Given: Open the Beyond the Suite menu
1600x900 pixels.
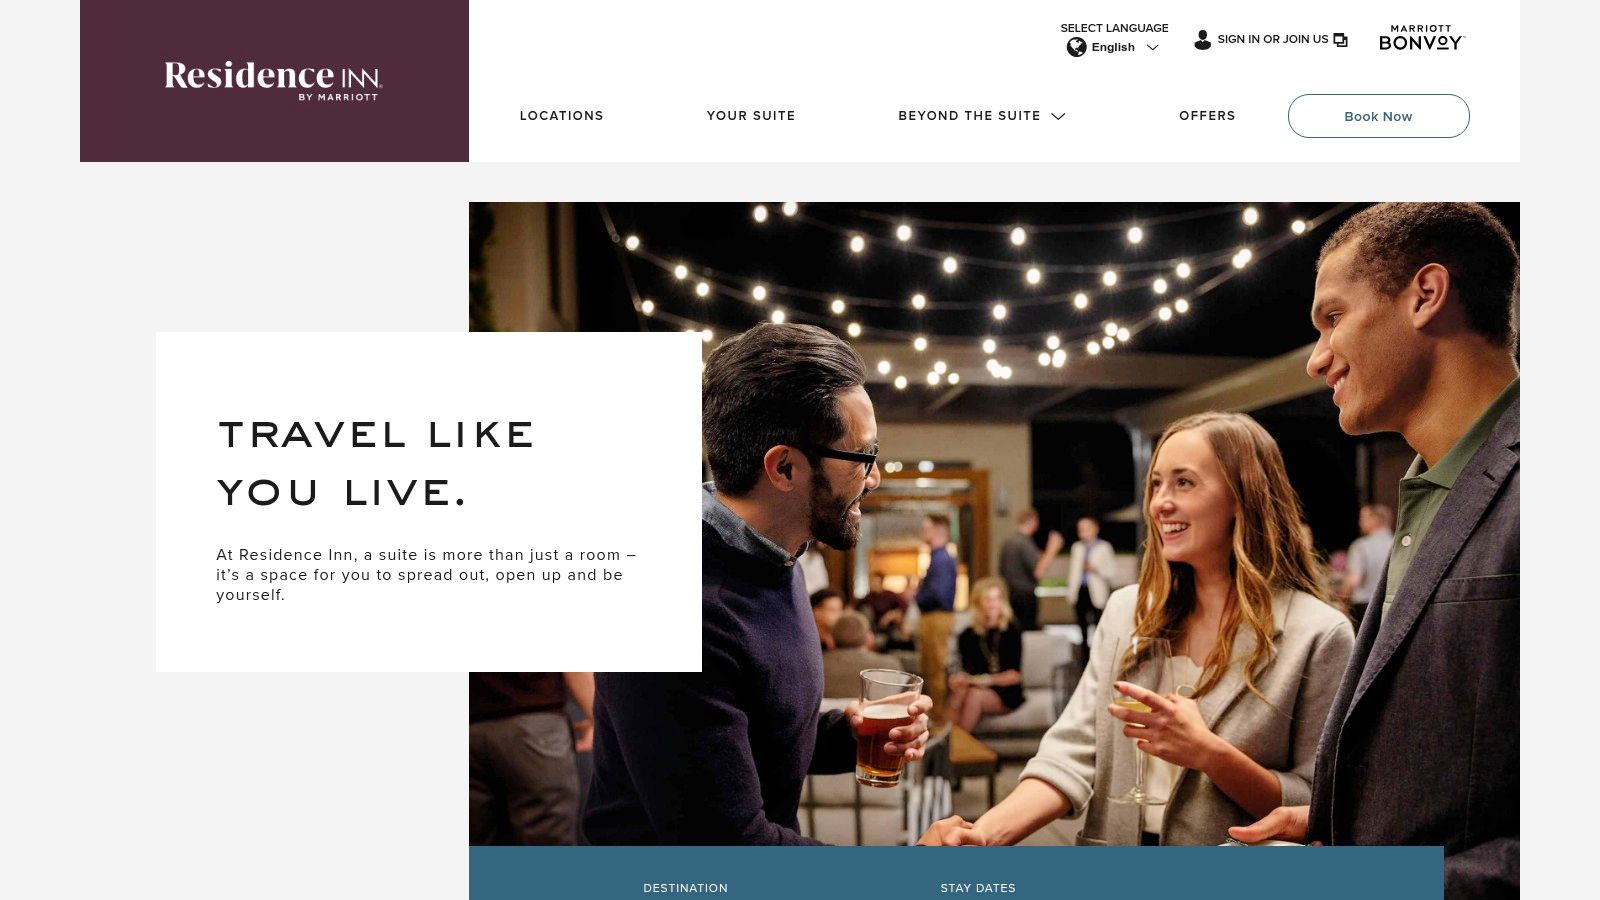Looking at the screenshot, I should tap(969, 116).
